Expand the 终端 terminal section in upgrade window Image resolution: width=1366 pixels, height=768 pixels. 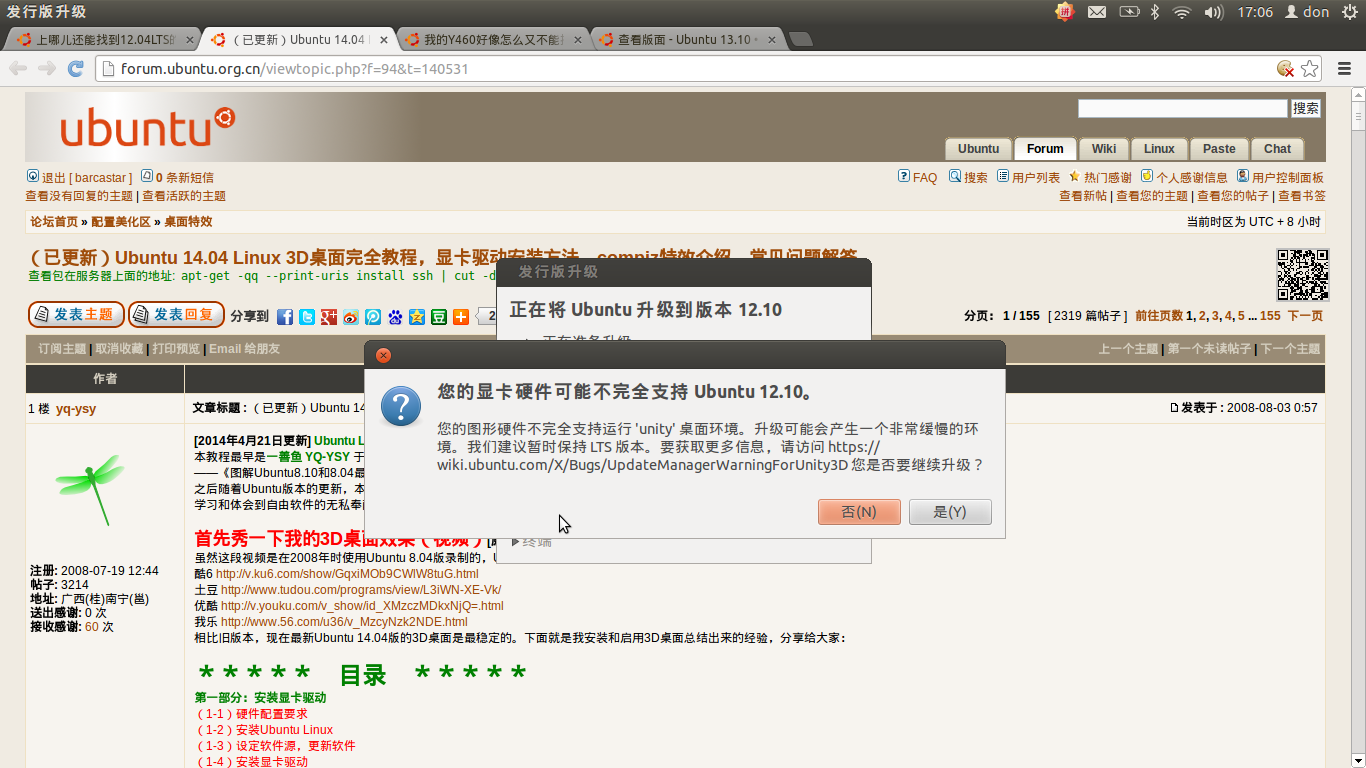point(531,541)
